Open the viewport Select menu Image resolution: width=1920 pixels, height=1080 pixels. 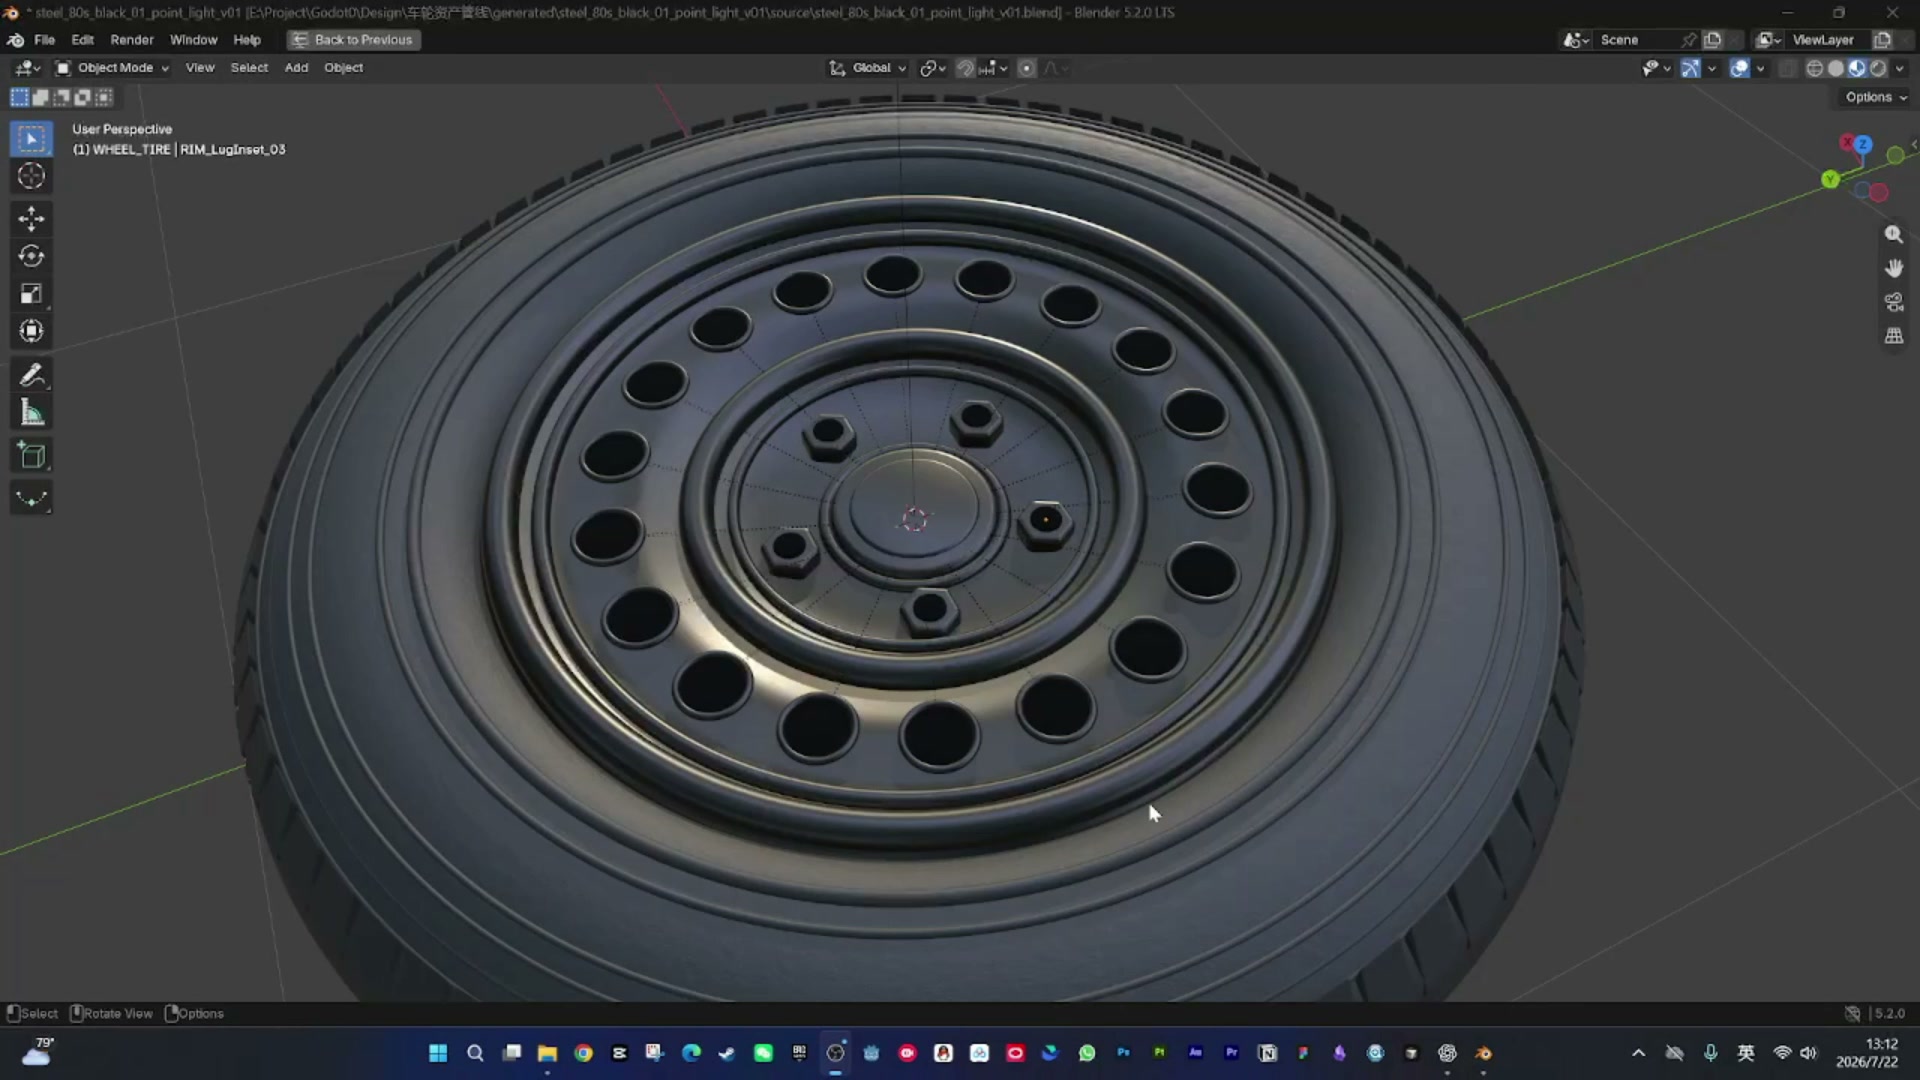[249, 68]
